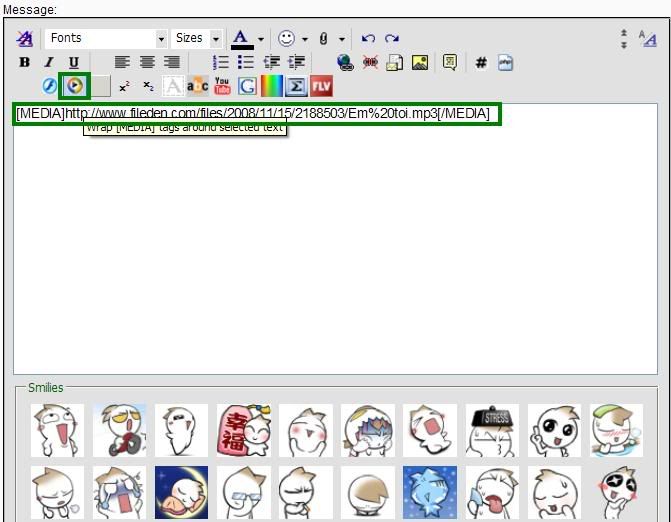This screenshot has height=522, width=671.
Task: Click the Insert Link globe icon
Action: [345, 62]
